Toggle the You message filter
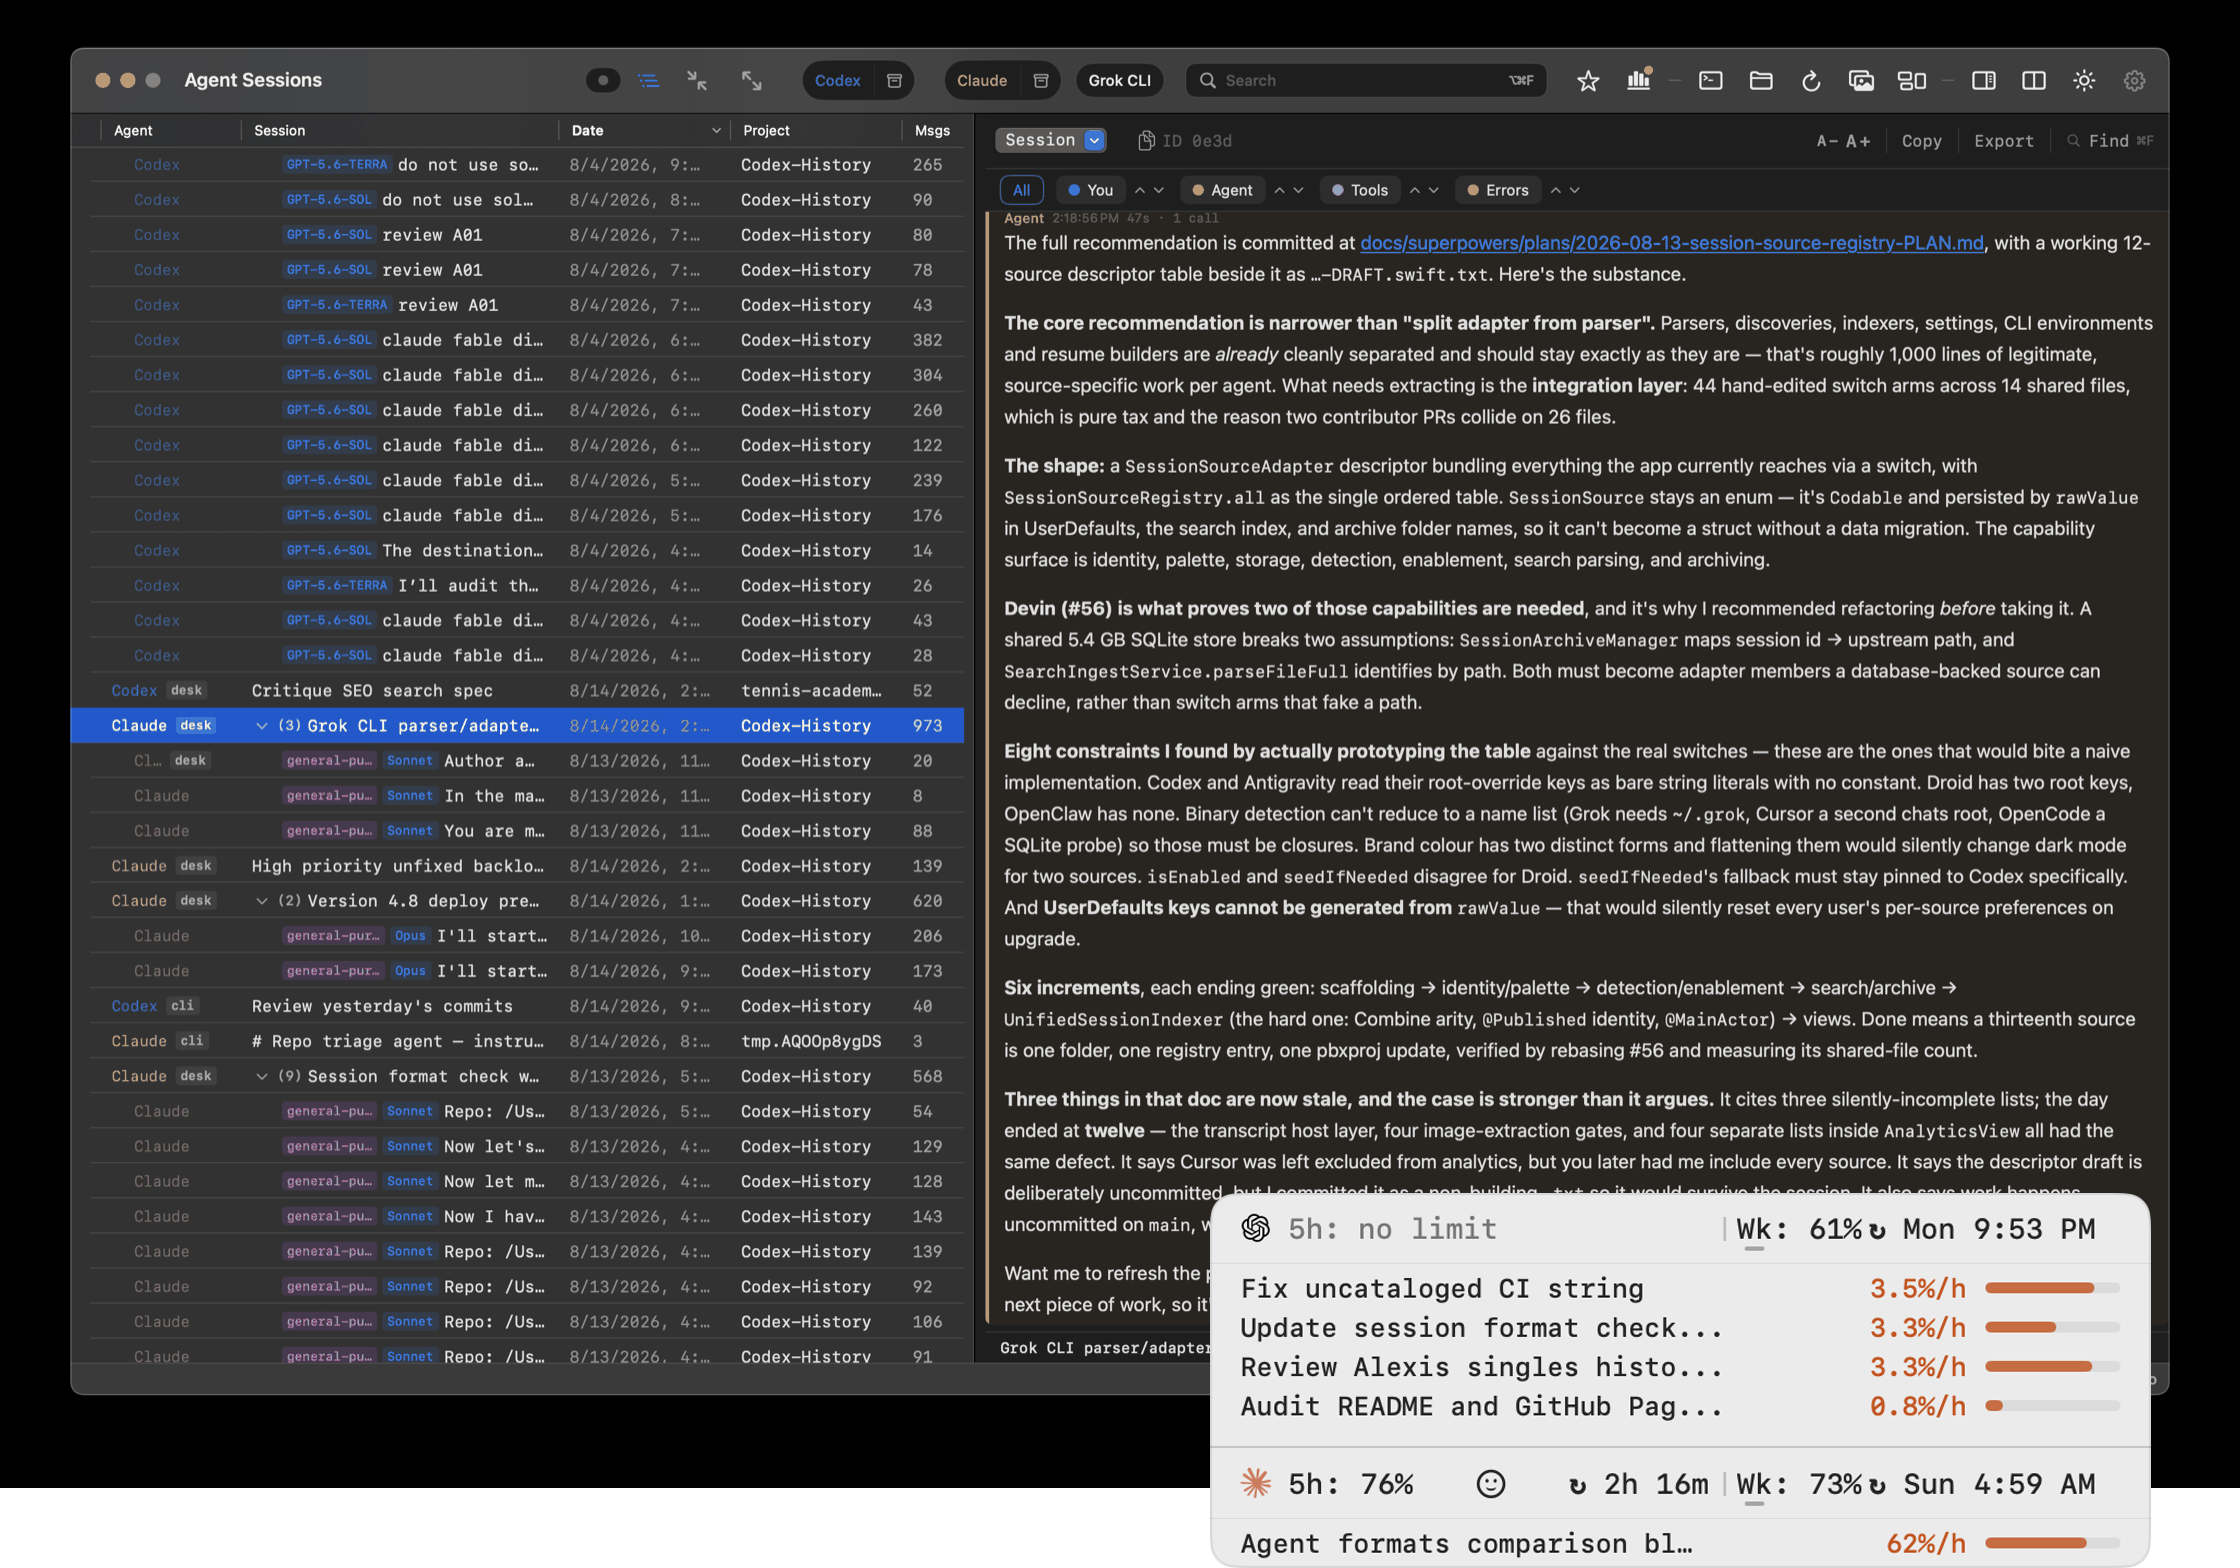This screenshot has height=1568, width=2240. (x=1090, y=190)
